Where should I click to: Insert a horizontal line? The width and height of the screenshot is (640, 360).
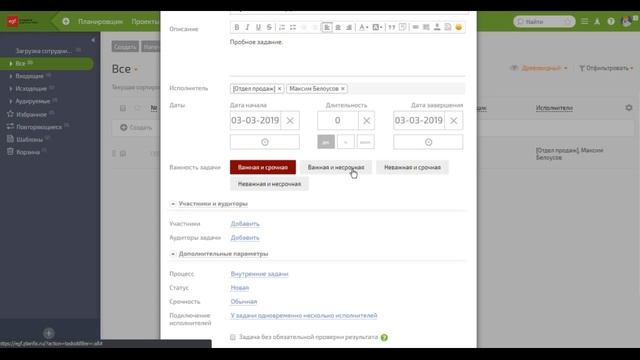pyautogui.click(x=416, y=27)
